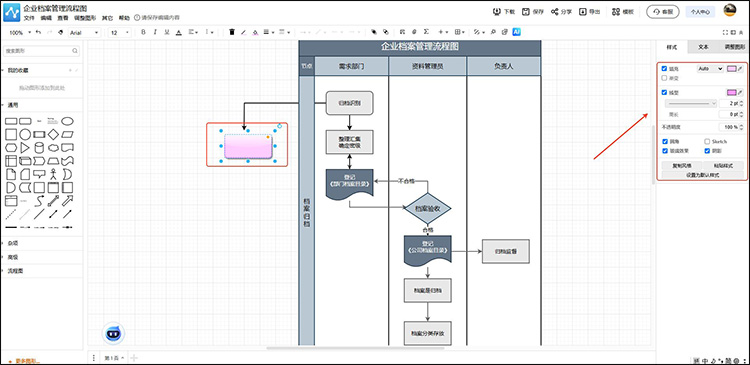Click the download icon in header

pos(497,11)
